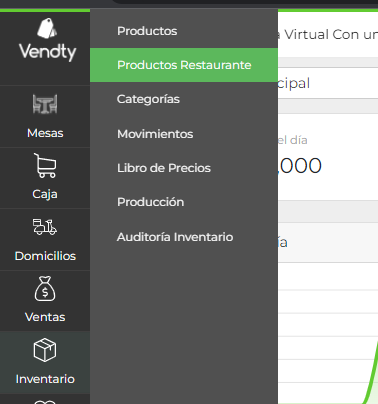Click the Domicilios sidebar label

45,256
